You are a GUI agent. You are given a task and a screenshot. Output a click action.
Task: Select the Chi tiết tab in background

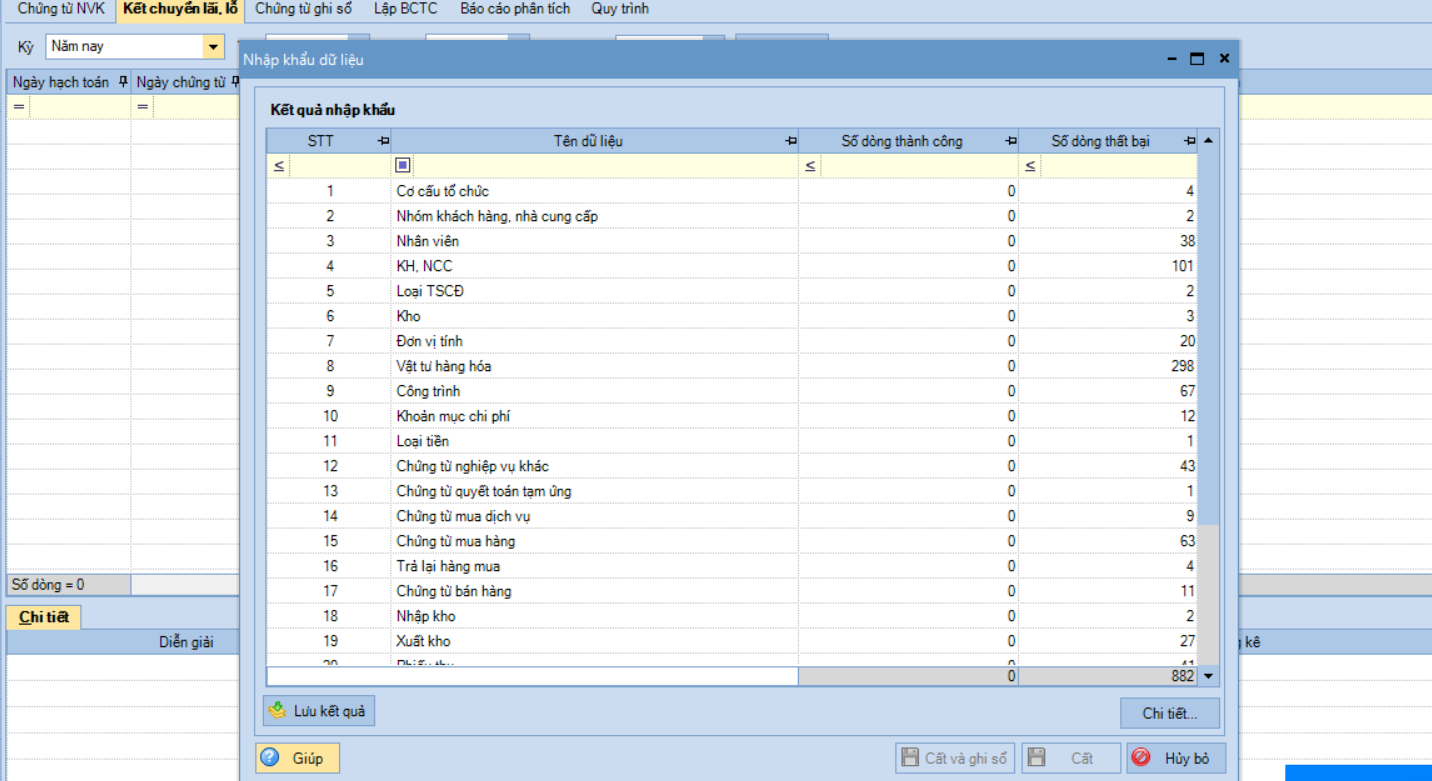tap(44, 617)
